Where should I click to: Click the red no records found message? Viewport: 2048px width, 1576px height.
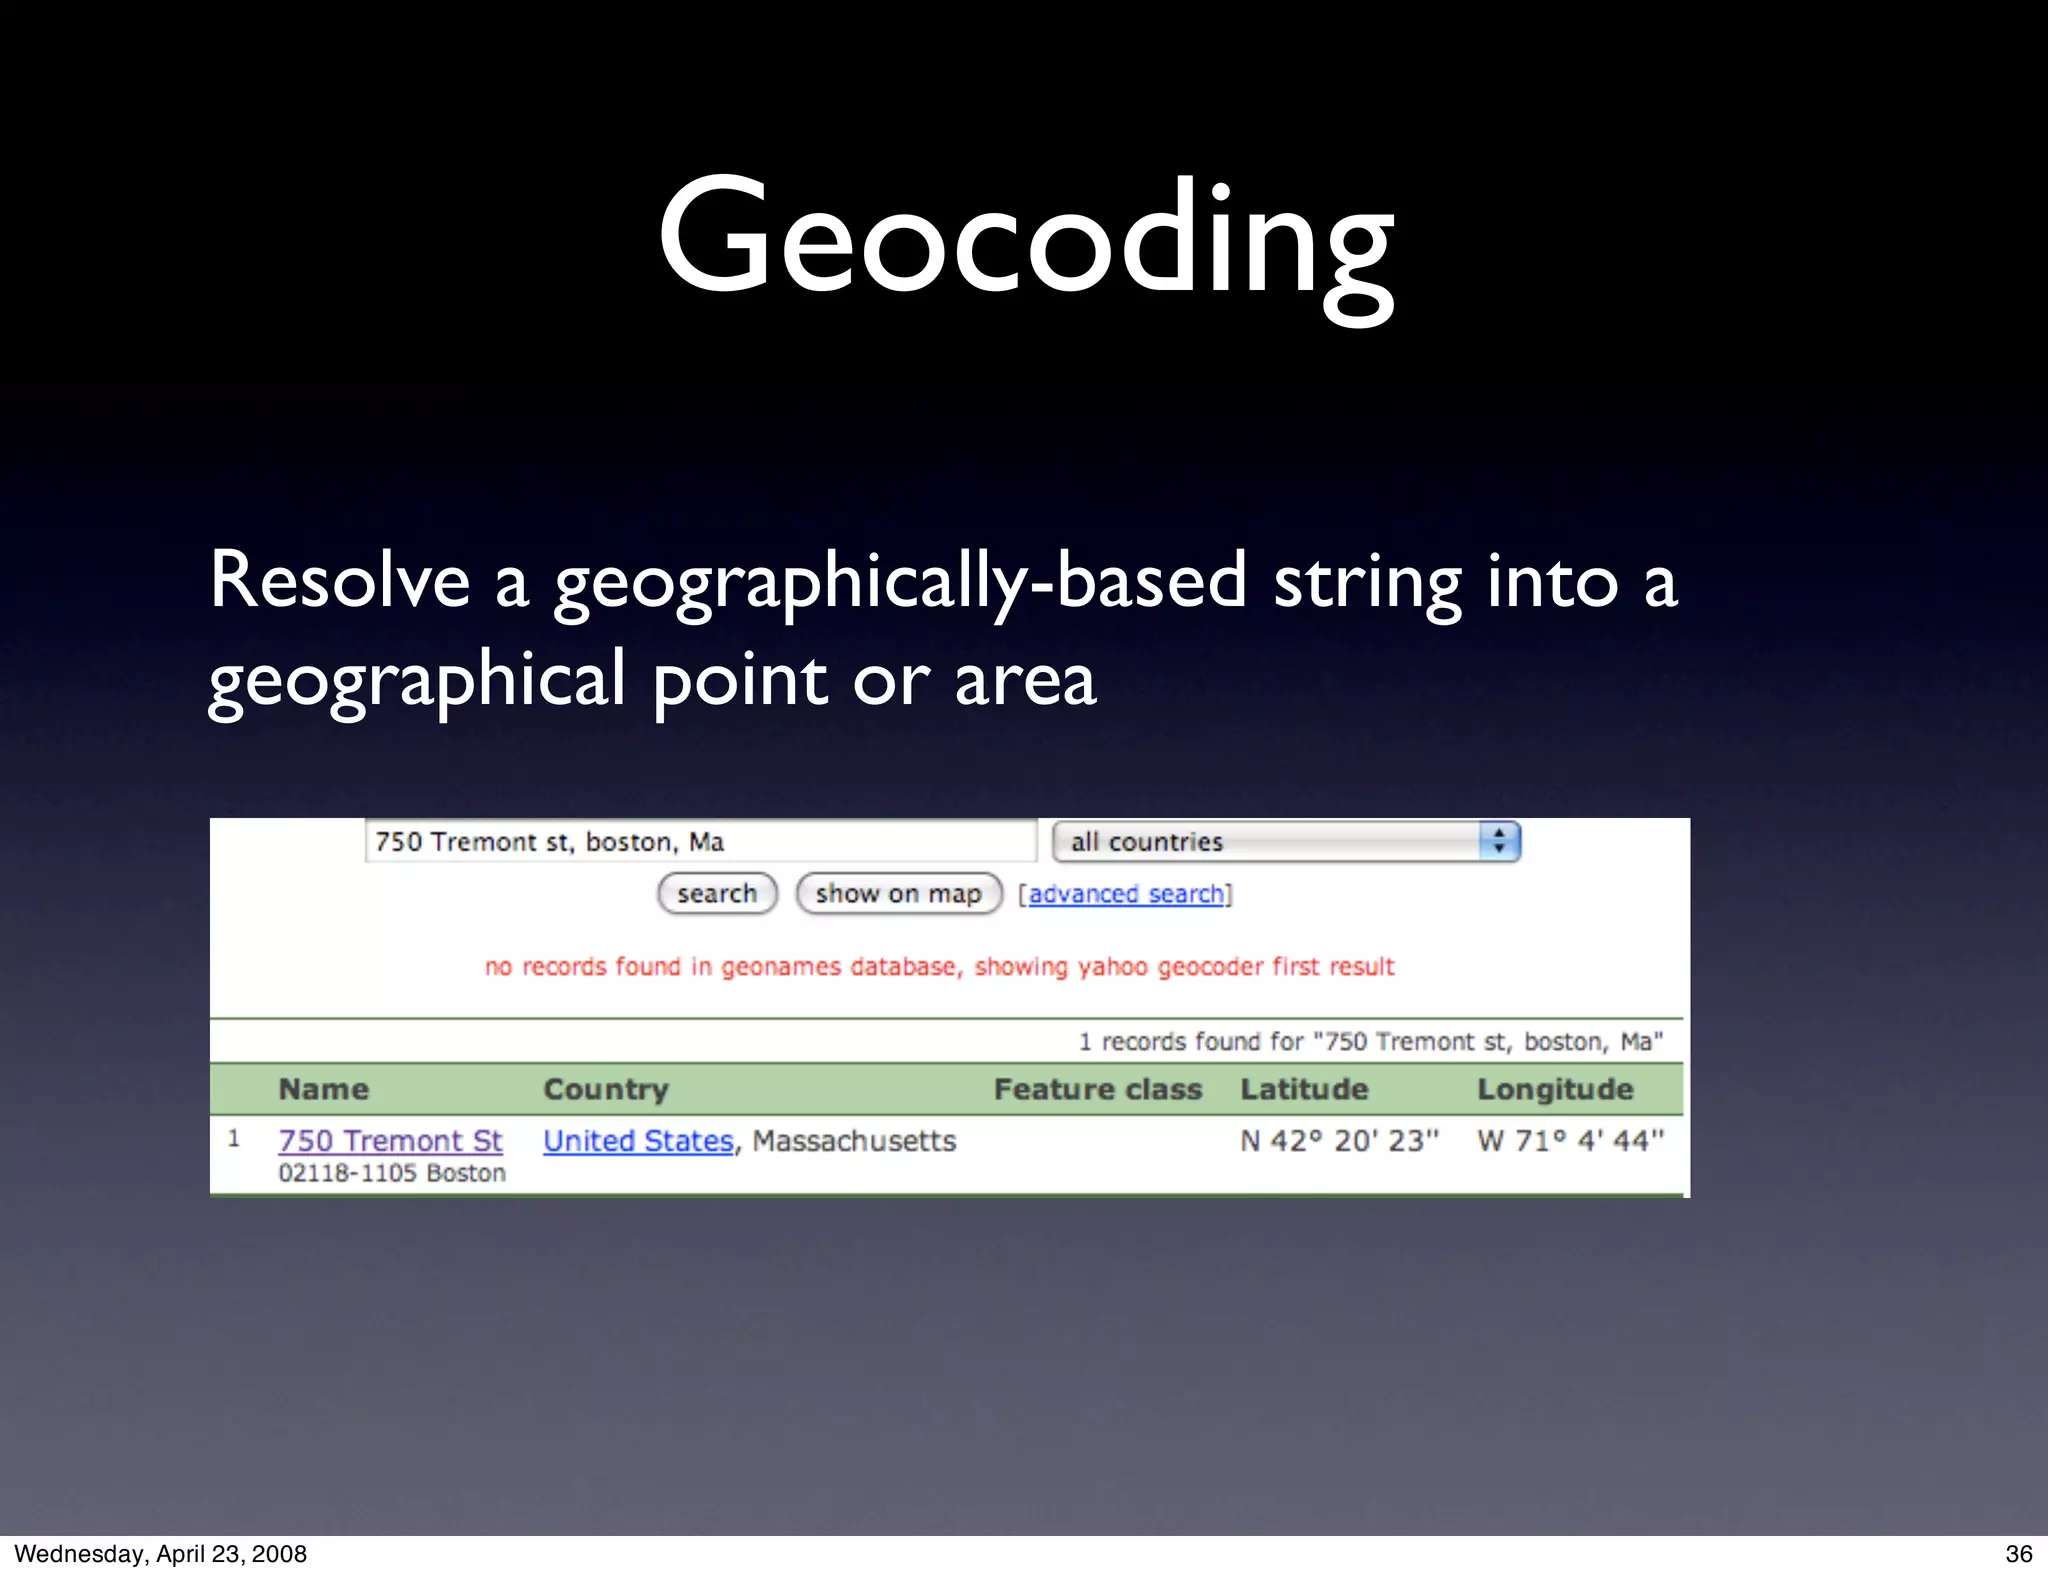(x=939, y=966)
